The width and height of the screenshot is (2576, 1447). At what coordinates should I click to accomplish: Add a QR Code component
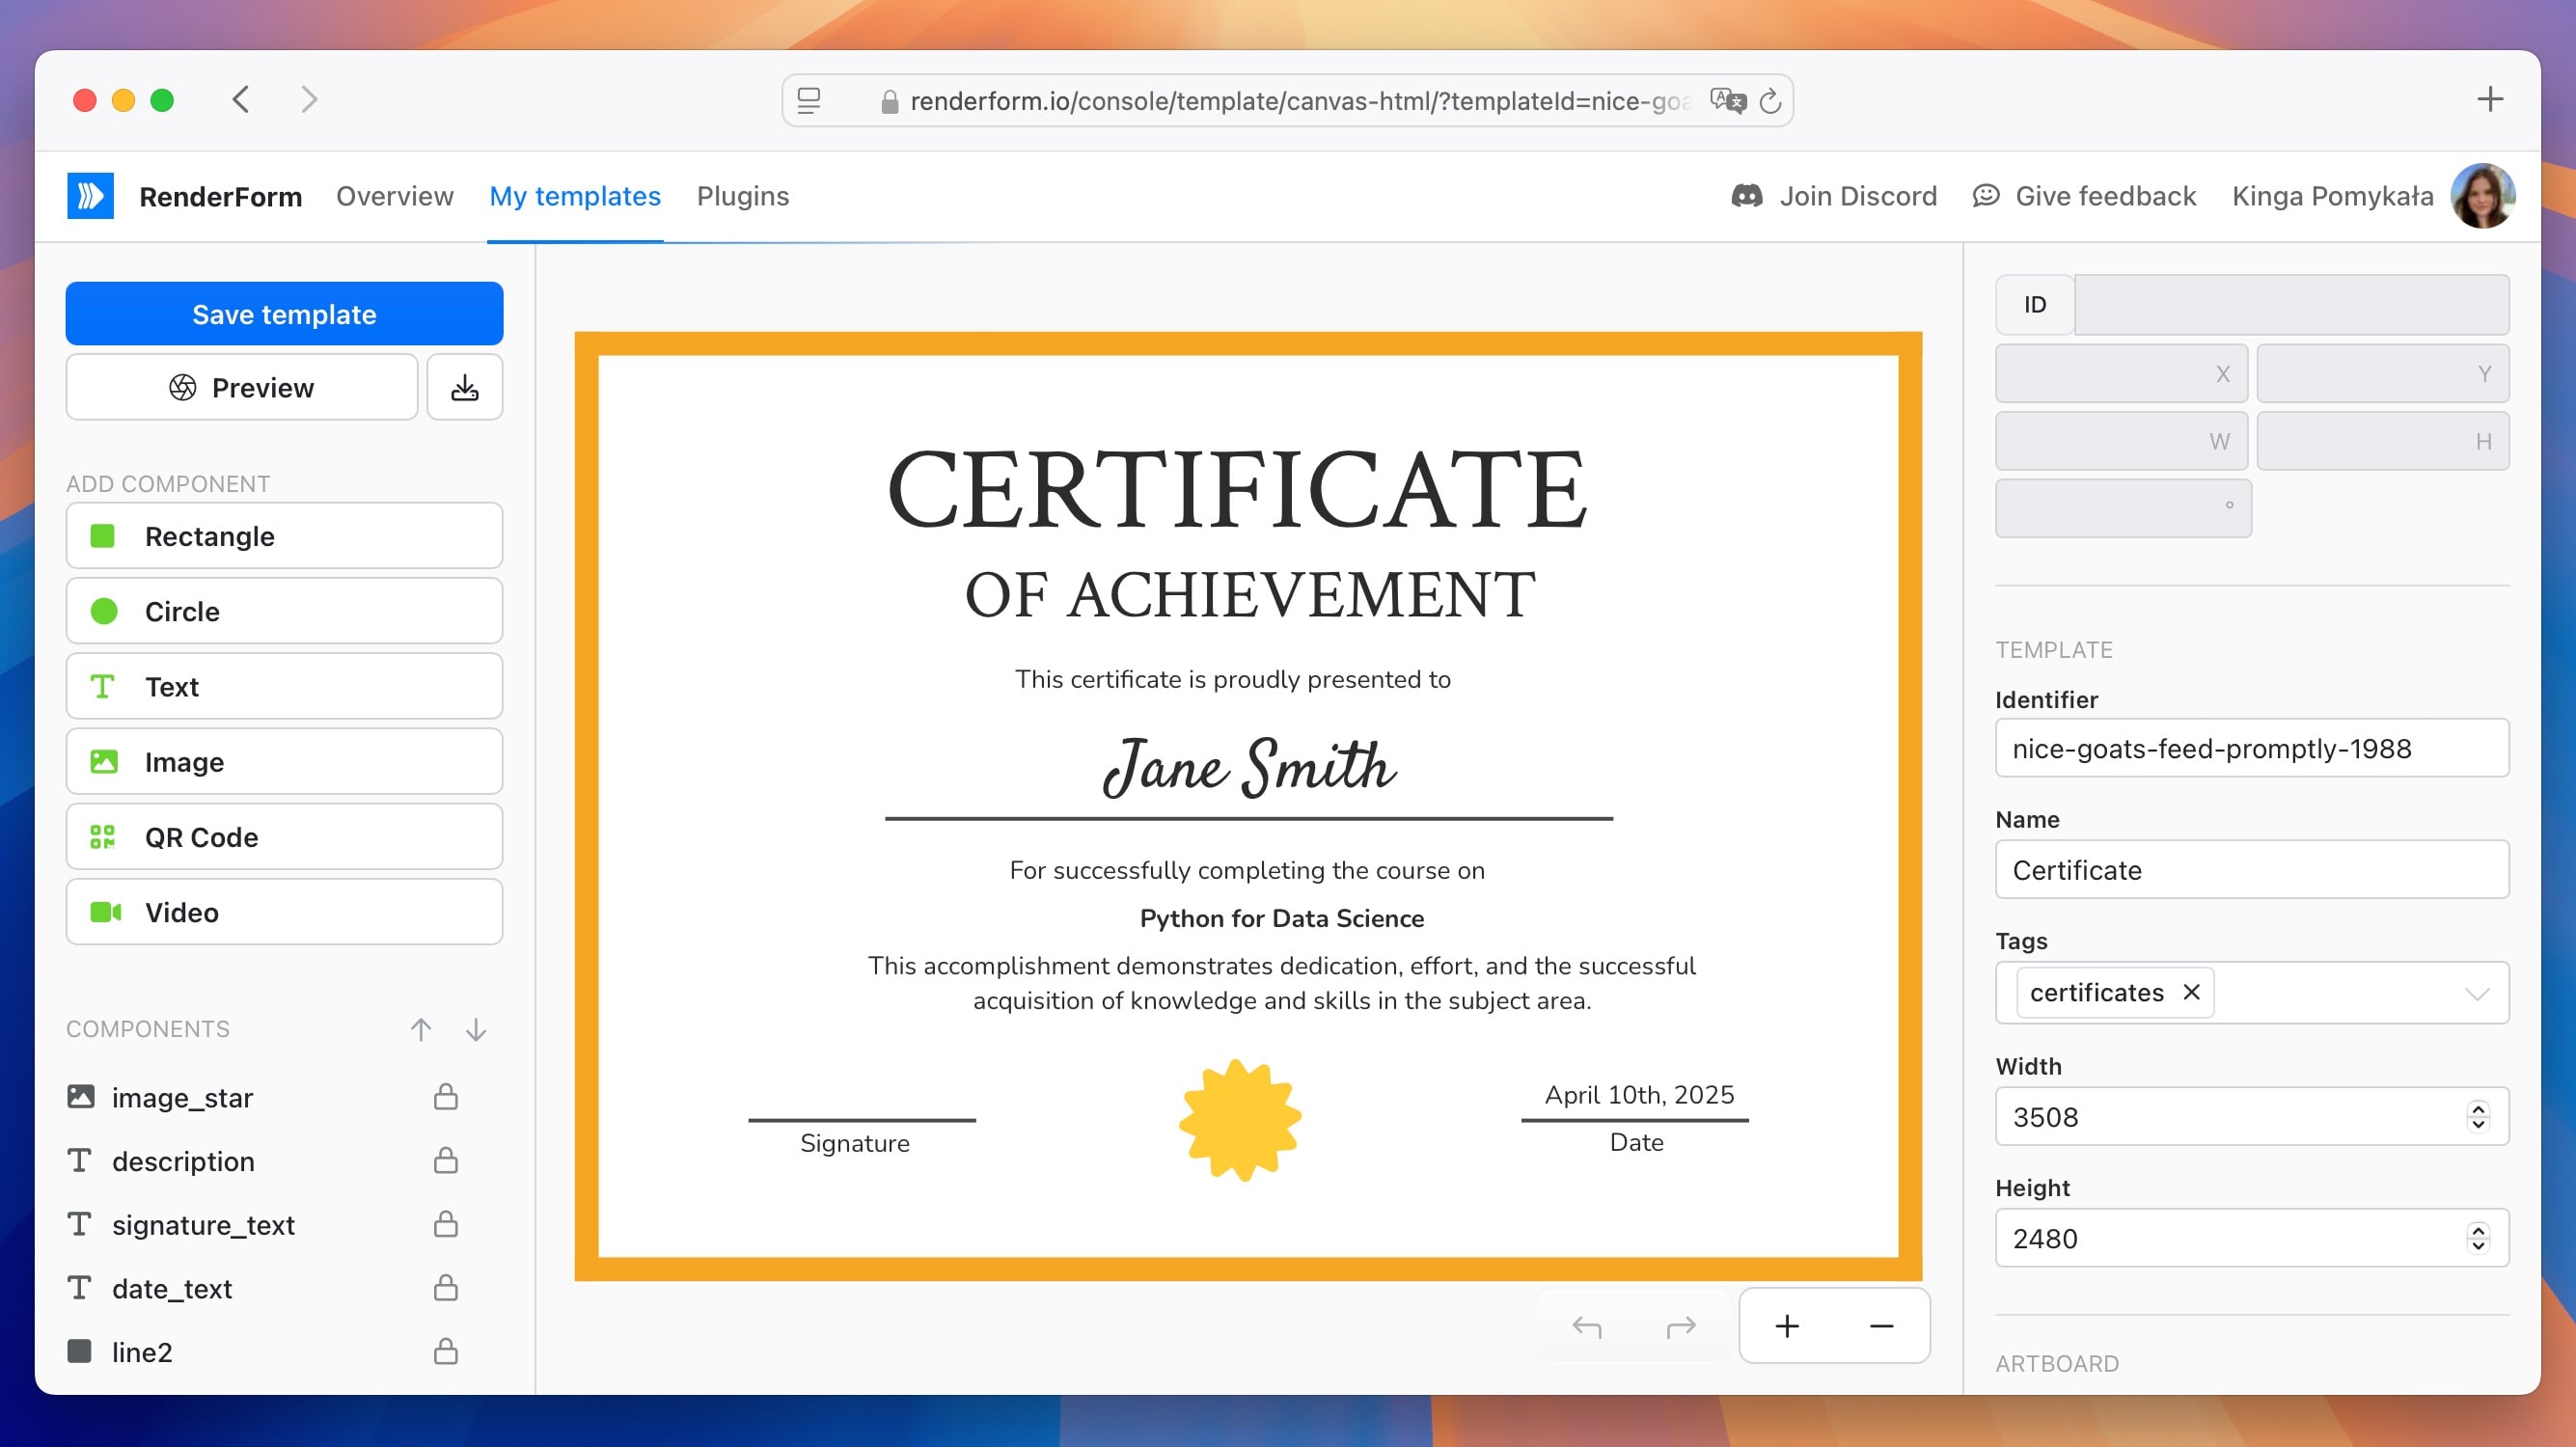(284, 837)
